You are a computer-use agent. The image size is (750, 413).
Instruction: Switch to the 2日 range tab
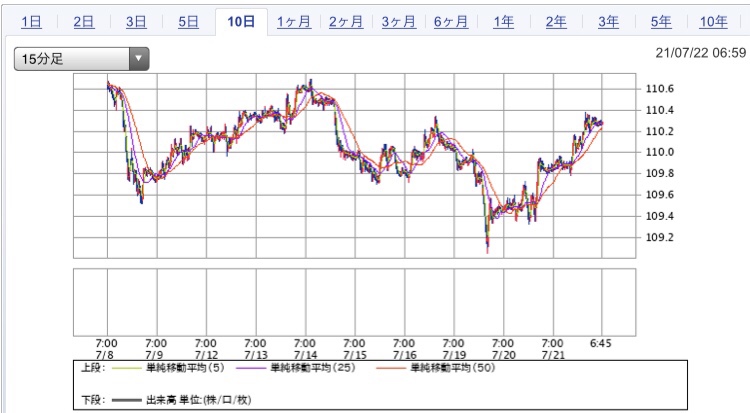point(84,22)
